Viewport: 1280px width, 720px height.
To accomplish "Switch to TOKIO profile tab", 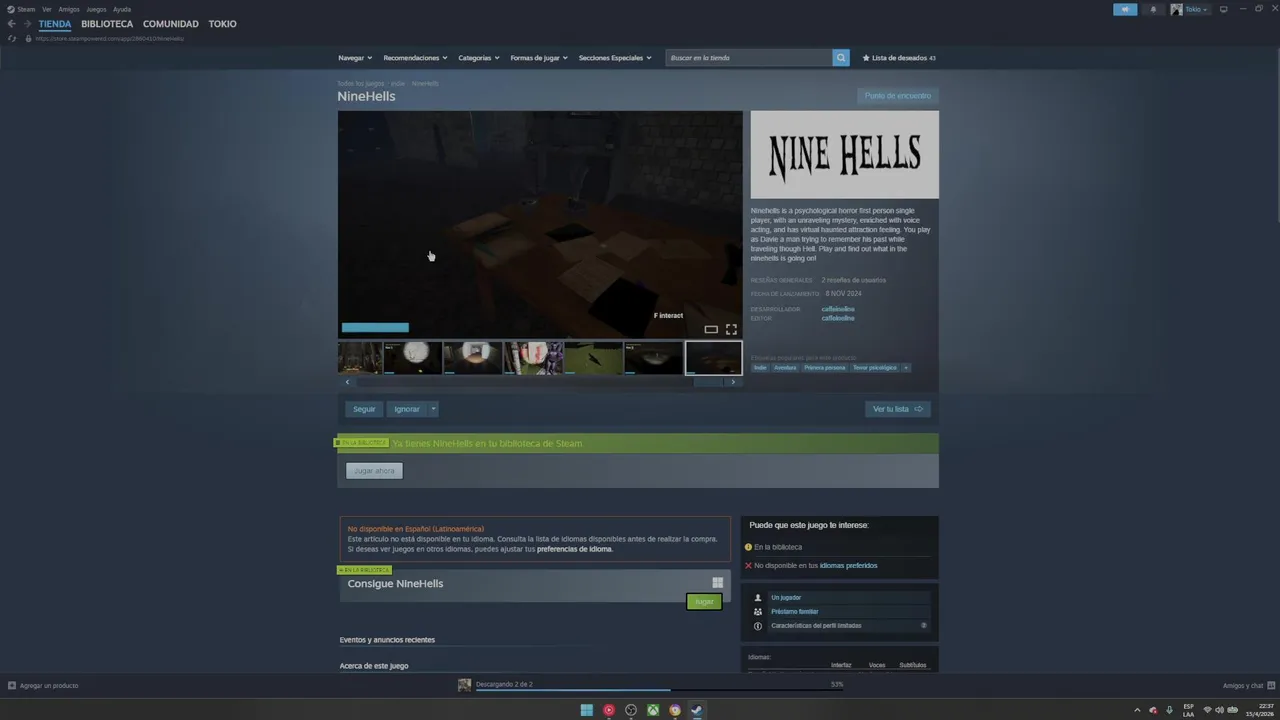I will coord(223,24).
